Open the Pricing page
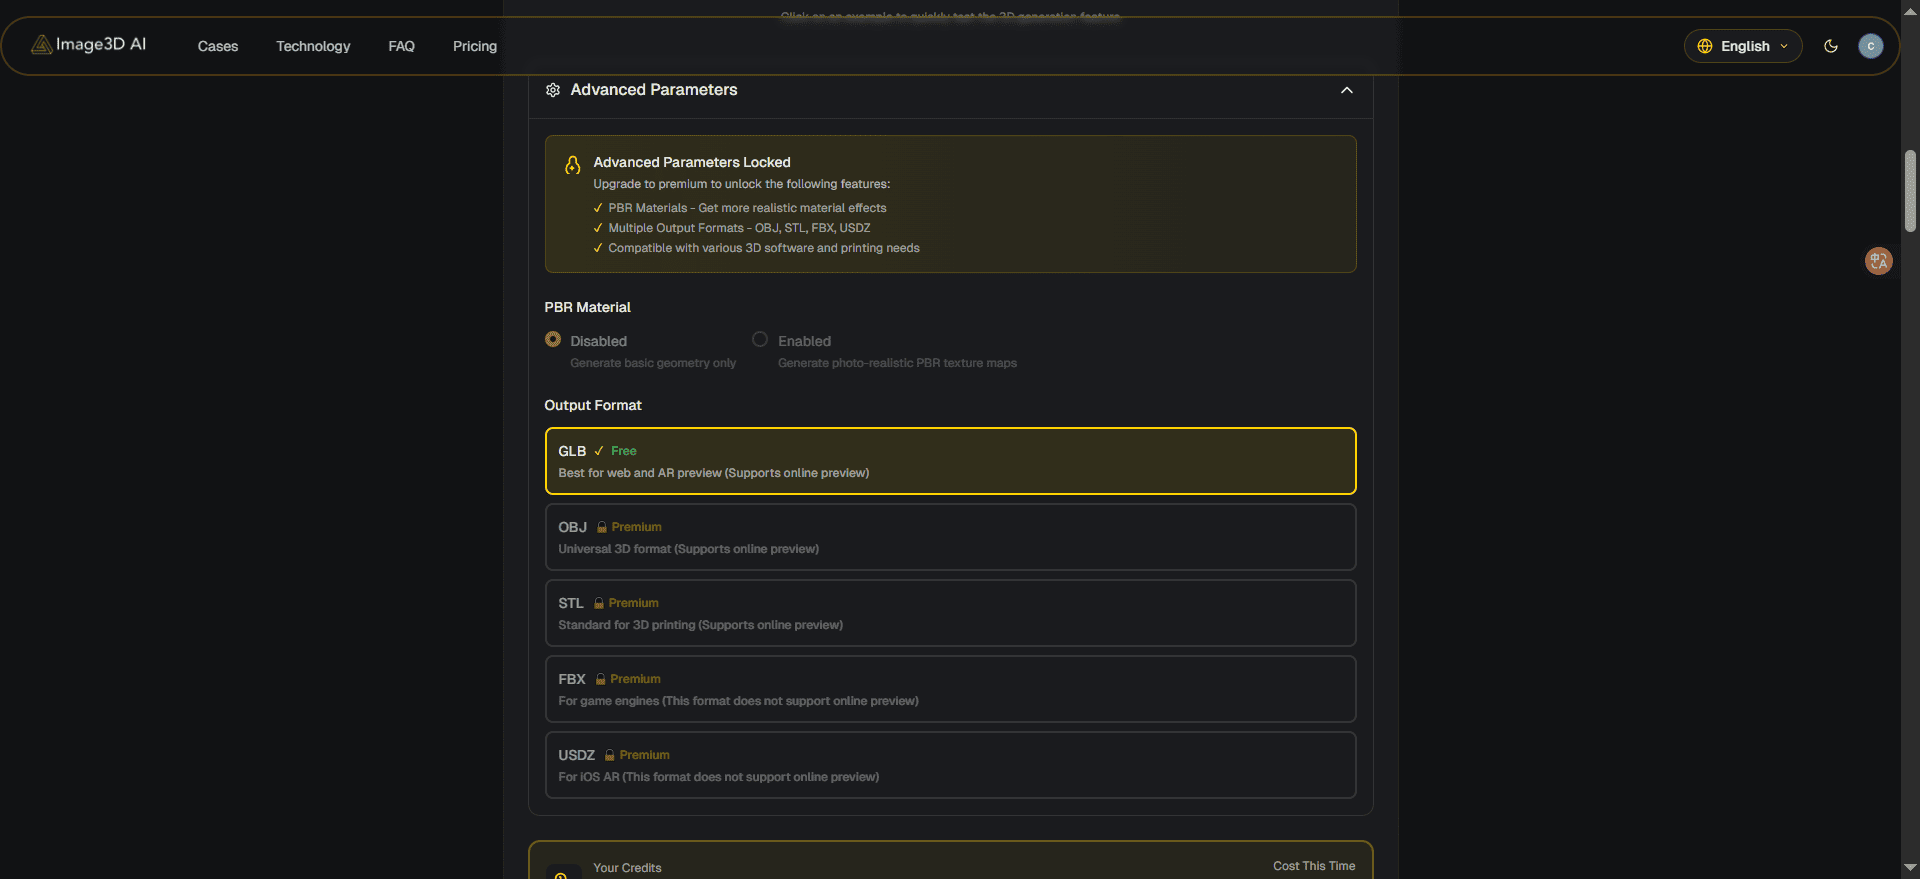 pyautogui.click(x=474, y=46)
